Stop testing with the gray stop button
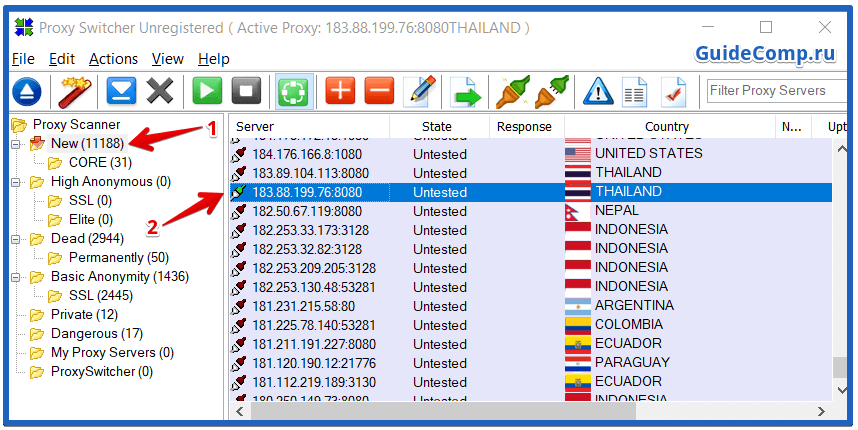Viewport: 858px width, 430px height. point(246,90)
